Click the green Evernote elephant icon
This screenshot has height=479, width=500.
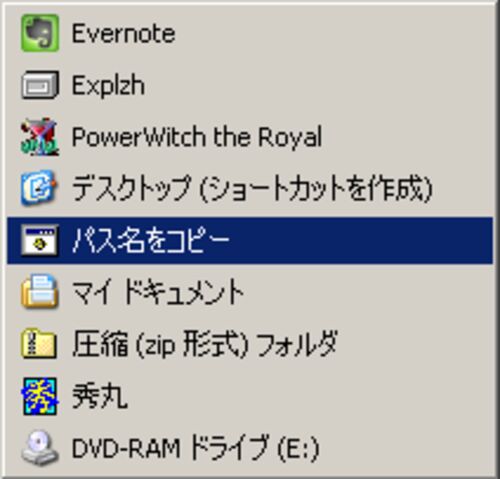tap(40, 33)
